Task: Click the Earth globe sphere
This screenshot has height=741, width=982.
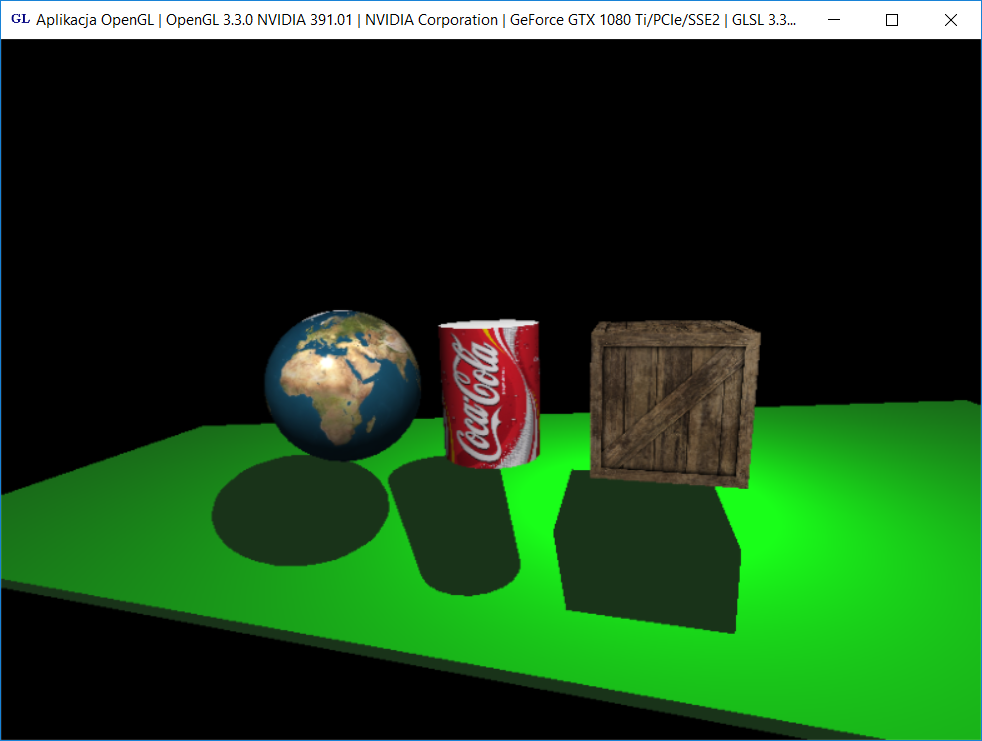Action: 342,384
